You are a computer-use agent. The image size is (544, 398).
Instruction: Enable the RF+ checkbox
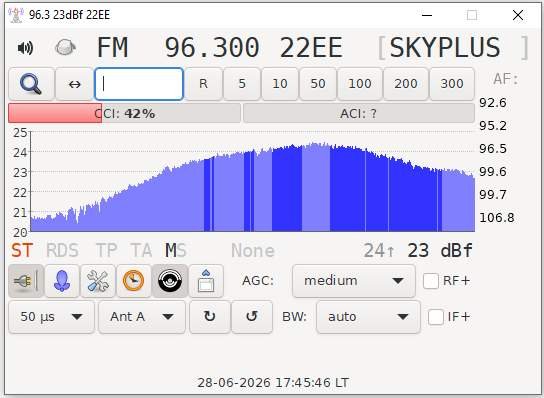tap(431, 281)
